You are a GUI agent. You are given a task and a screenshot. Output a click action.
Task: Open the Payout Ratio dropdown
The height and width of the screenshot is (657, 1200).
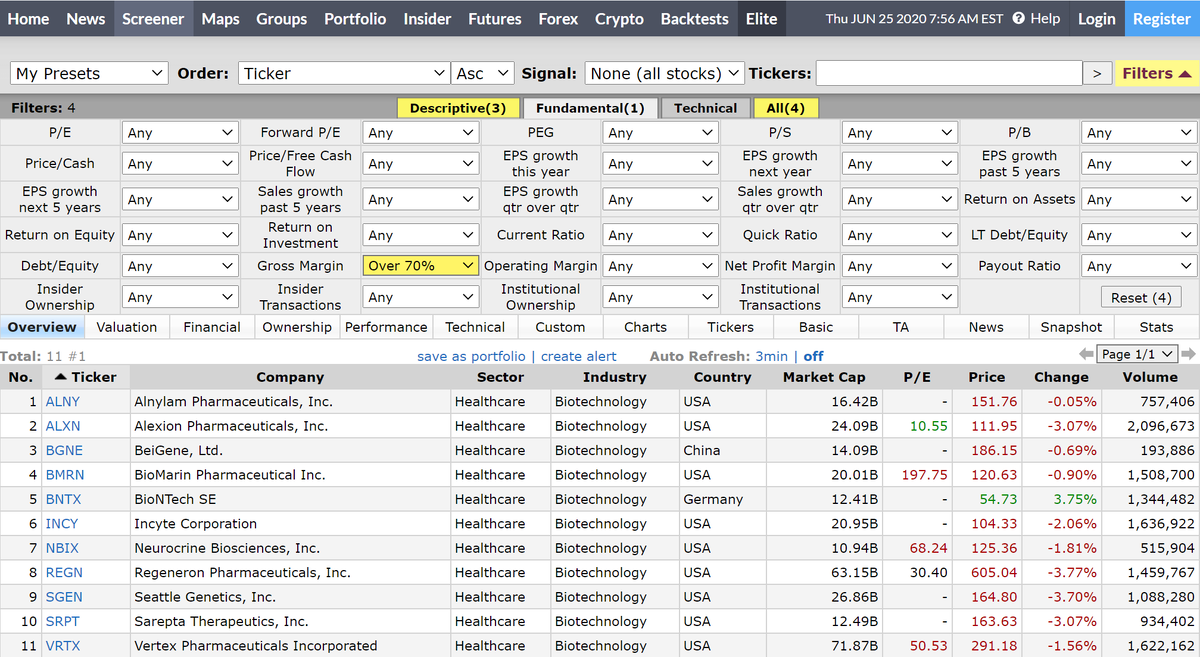click(1139, 266)
